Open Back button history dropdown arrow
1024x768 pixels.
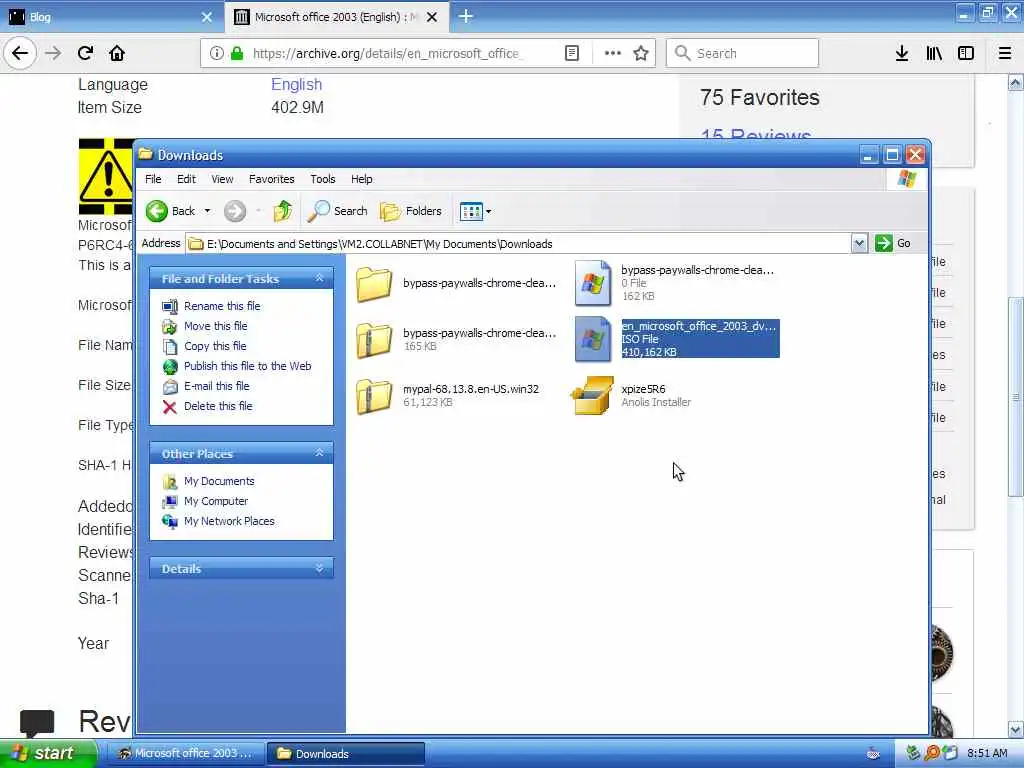[207, 211]
